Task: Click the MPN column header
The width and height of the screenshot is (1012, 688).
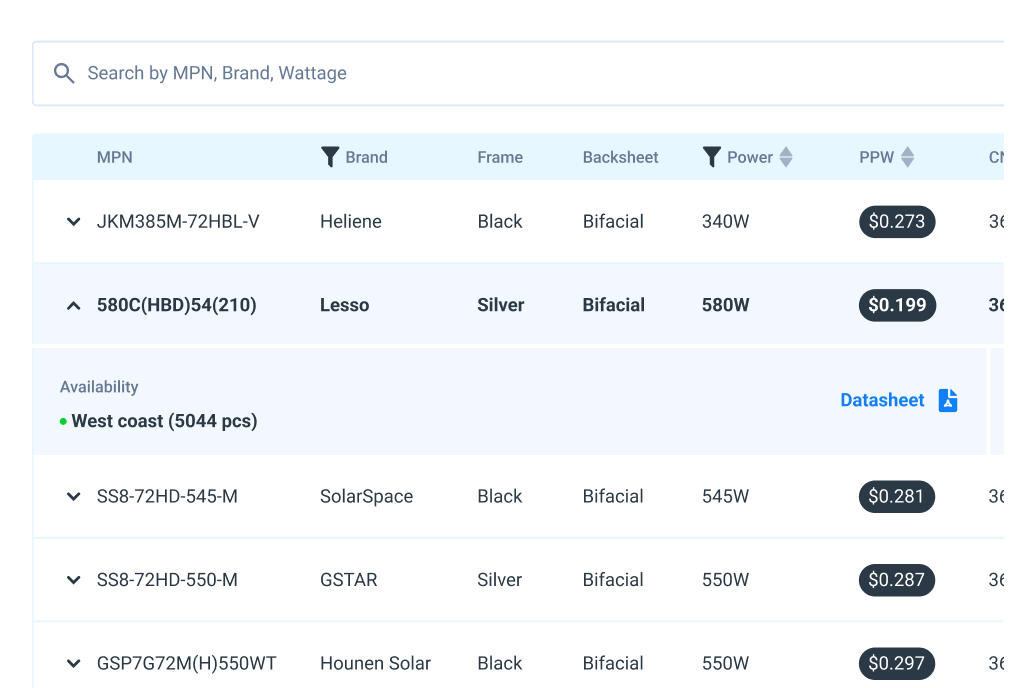Action: click(x=114, y=157)
